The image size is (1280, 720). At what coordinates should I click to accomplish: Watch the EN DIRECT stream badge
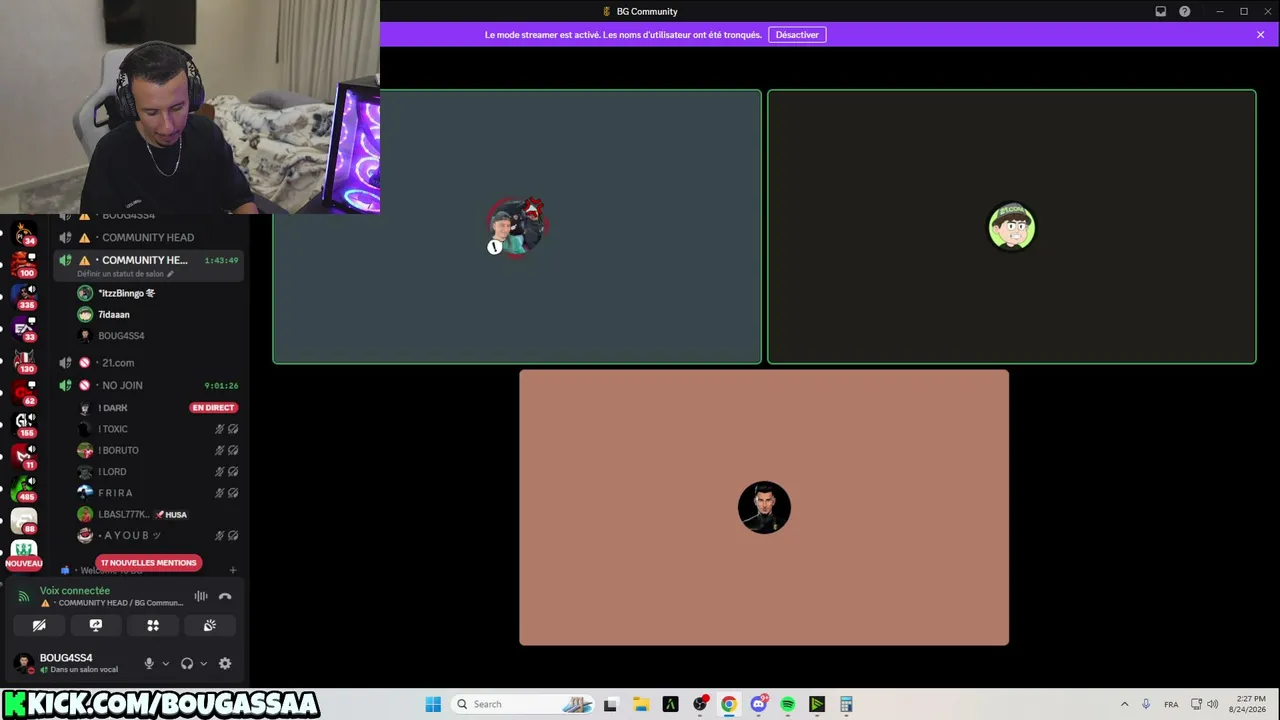[213, 408]
